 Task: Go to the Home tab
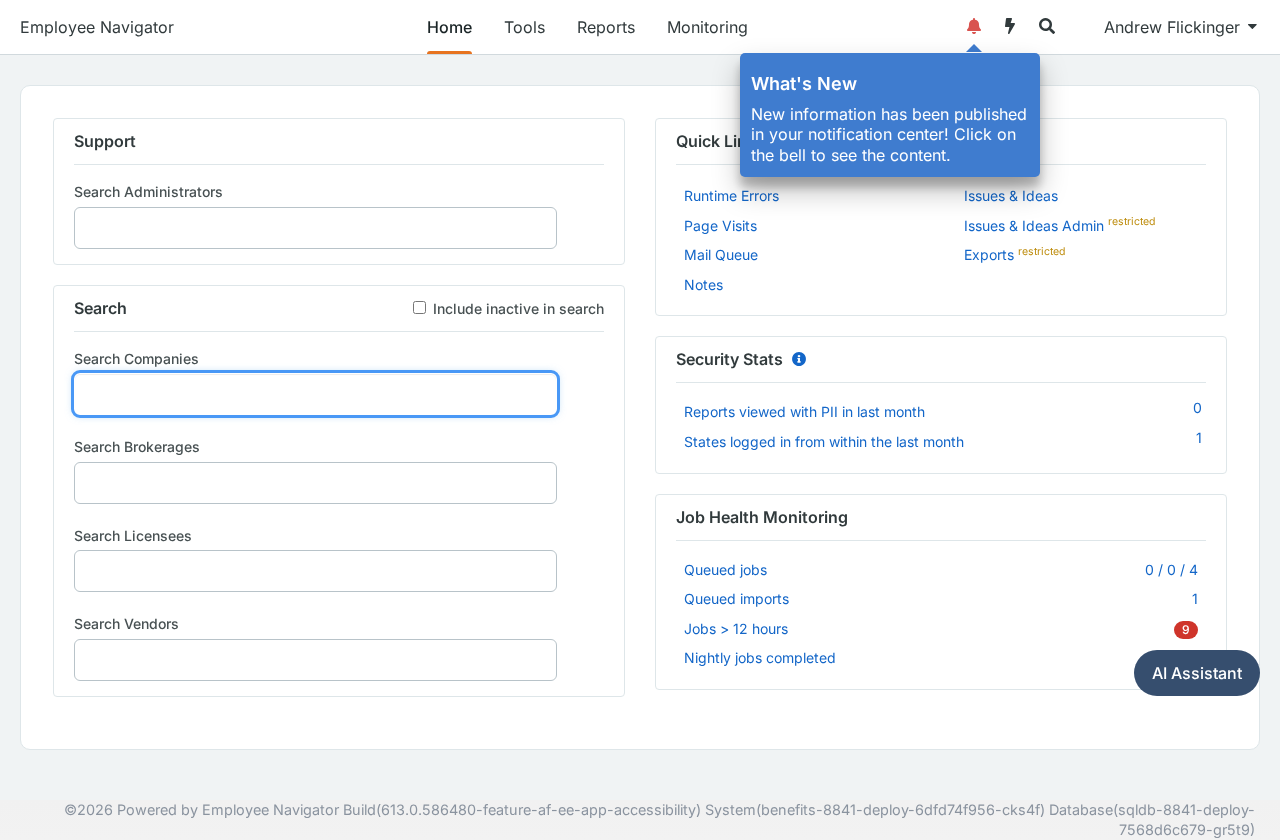(449, 27)
